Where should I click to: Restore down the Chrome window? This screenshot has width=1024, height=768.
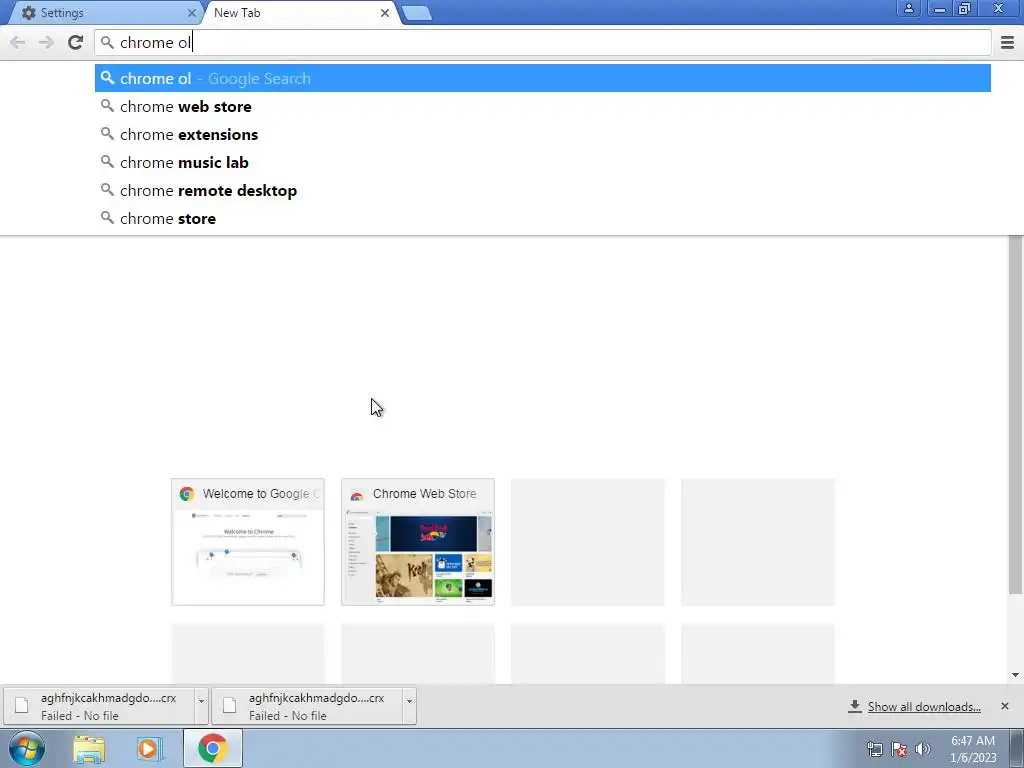pos(965,8)
